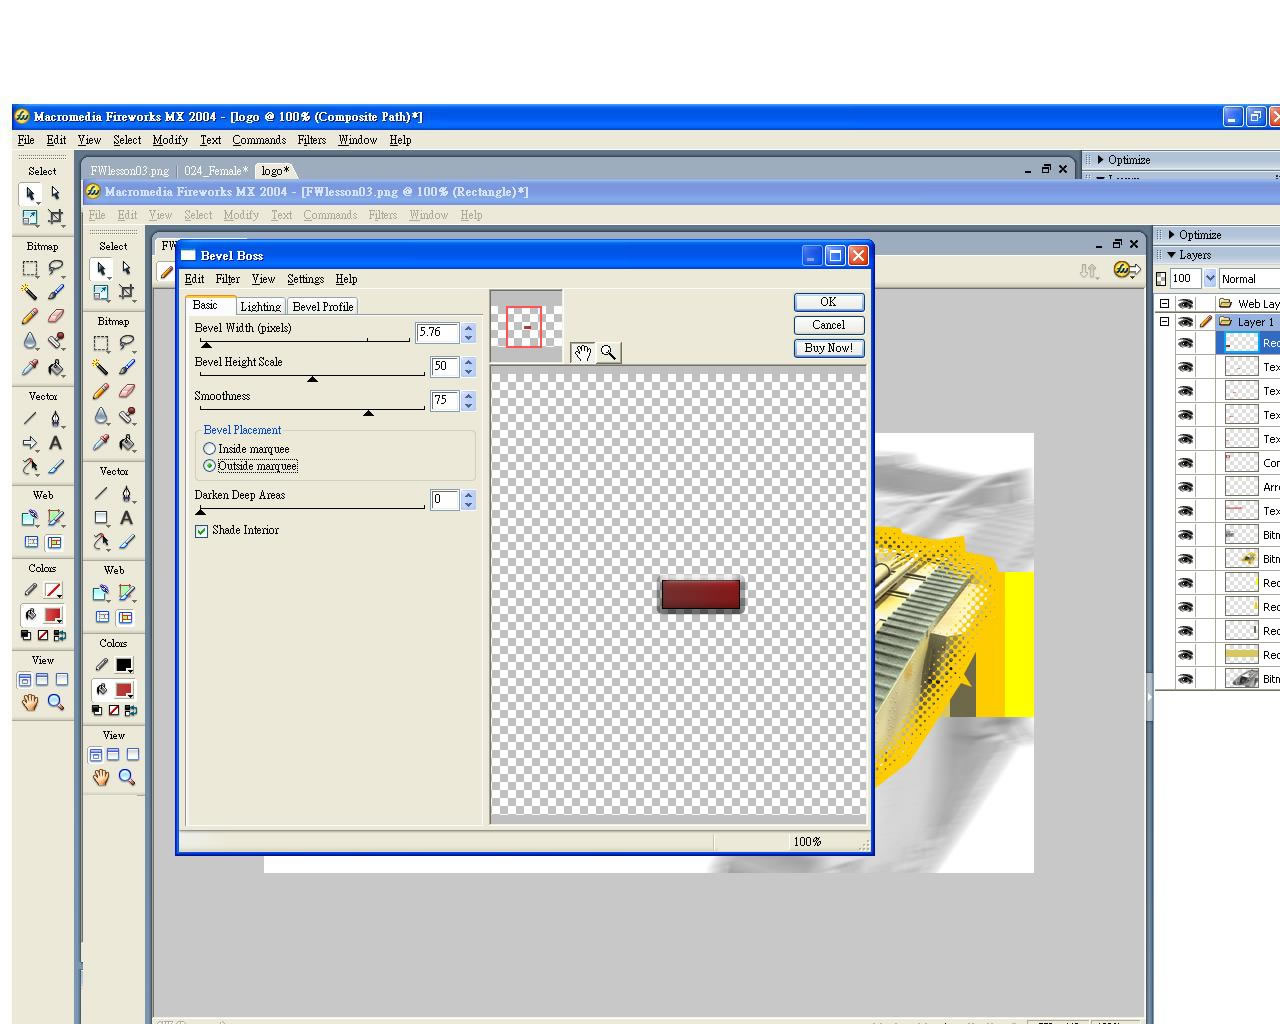Pick Rectangle tool in FWlesson03 window's Tools panel
1280x1024 pixels.
click(101, 518)
